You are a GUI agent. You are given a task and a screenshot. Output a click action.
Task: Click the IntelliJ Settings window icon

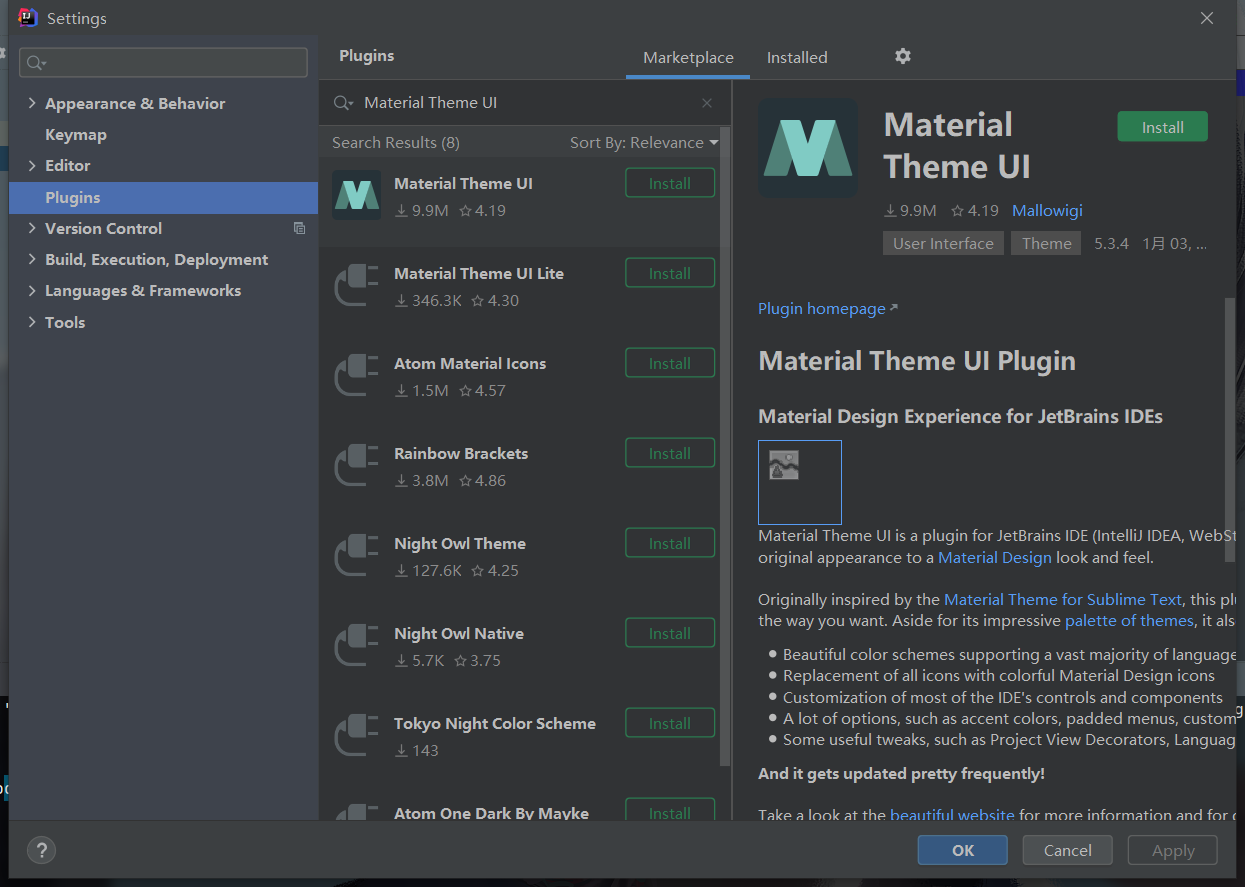[28, 18]
